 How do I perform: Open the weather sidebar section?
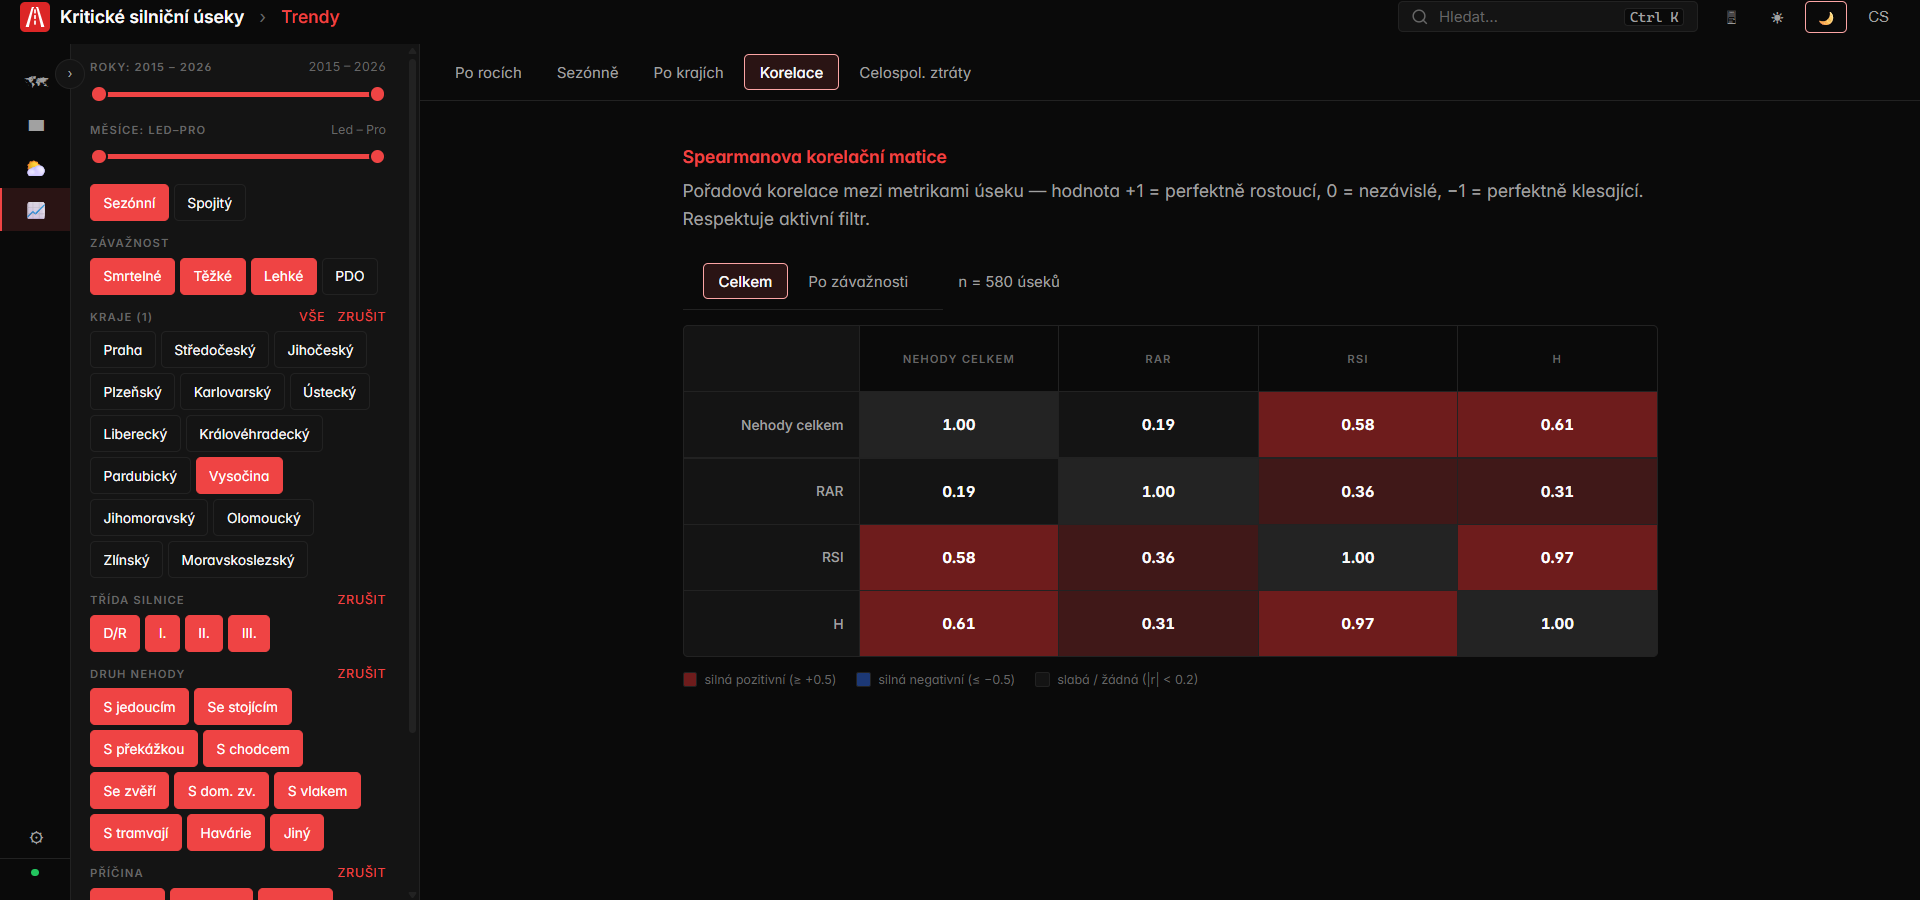tap(36, 168)
